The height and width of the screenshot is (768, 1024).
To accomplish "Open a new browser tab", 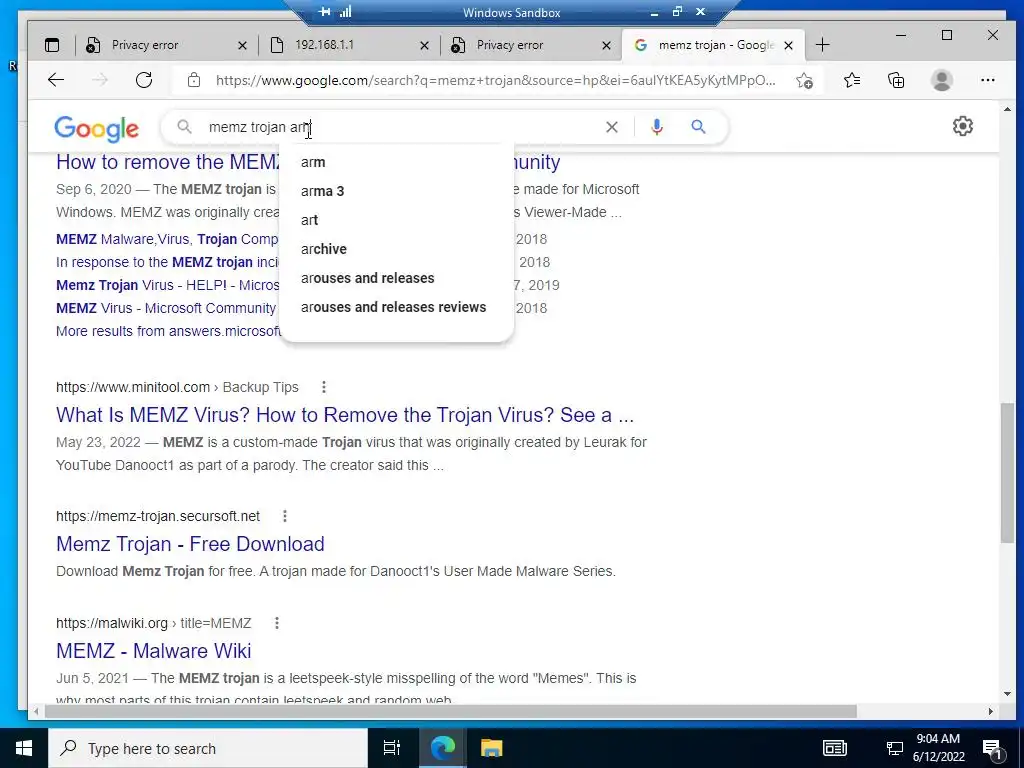I will pyautogui.click(x=822, y=45).
